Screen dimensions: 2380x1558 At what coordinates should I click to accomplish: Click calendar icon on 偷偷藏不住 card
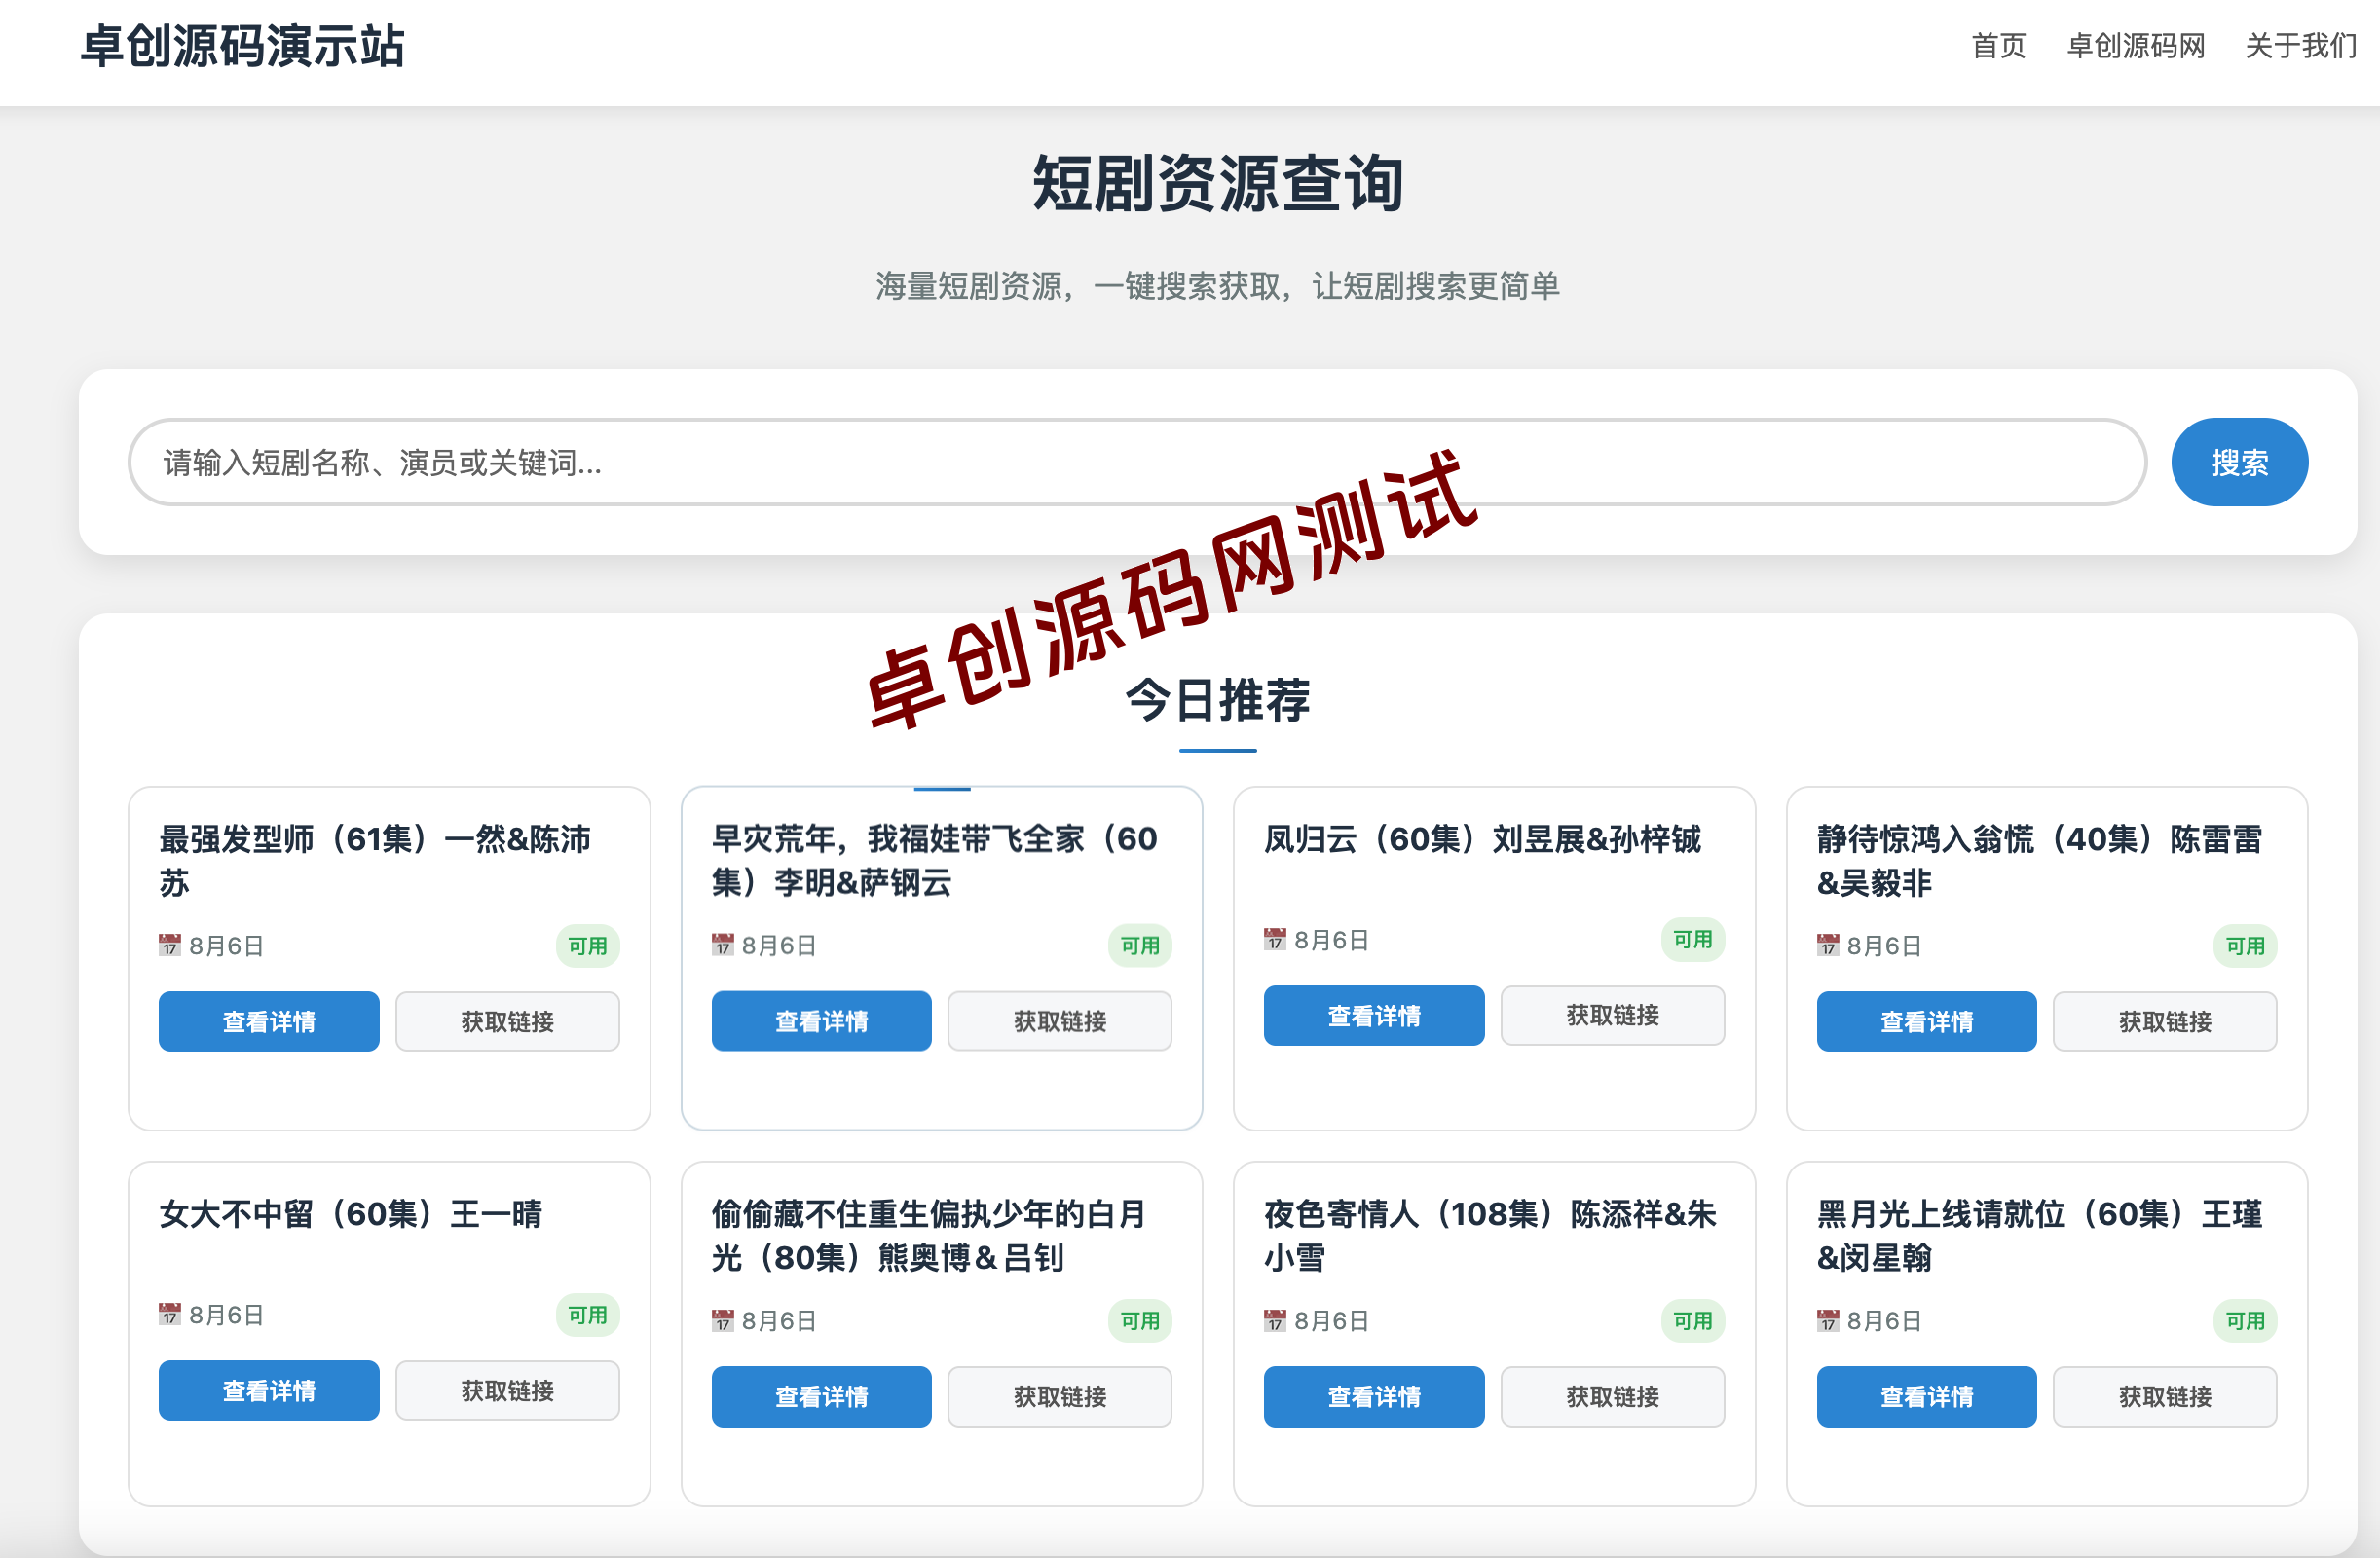click(x=723, y=1320)
